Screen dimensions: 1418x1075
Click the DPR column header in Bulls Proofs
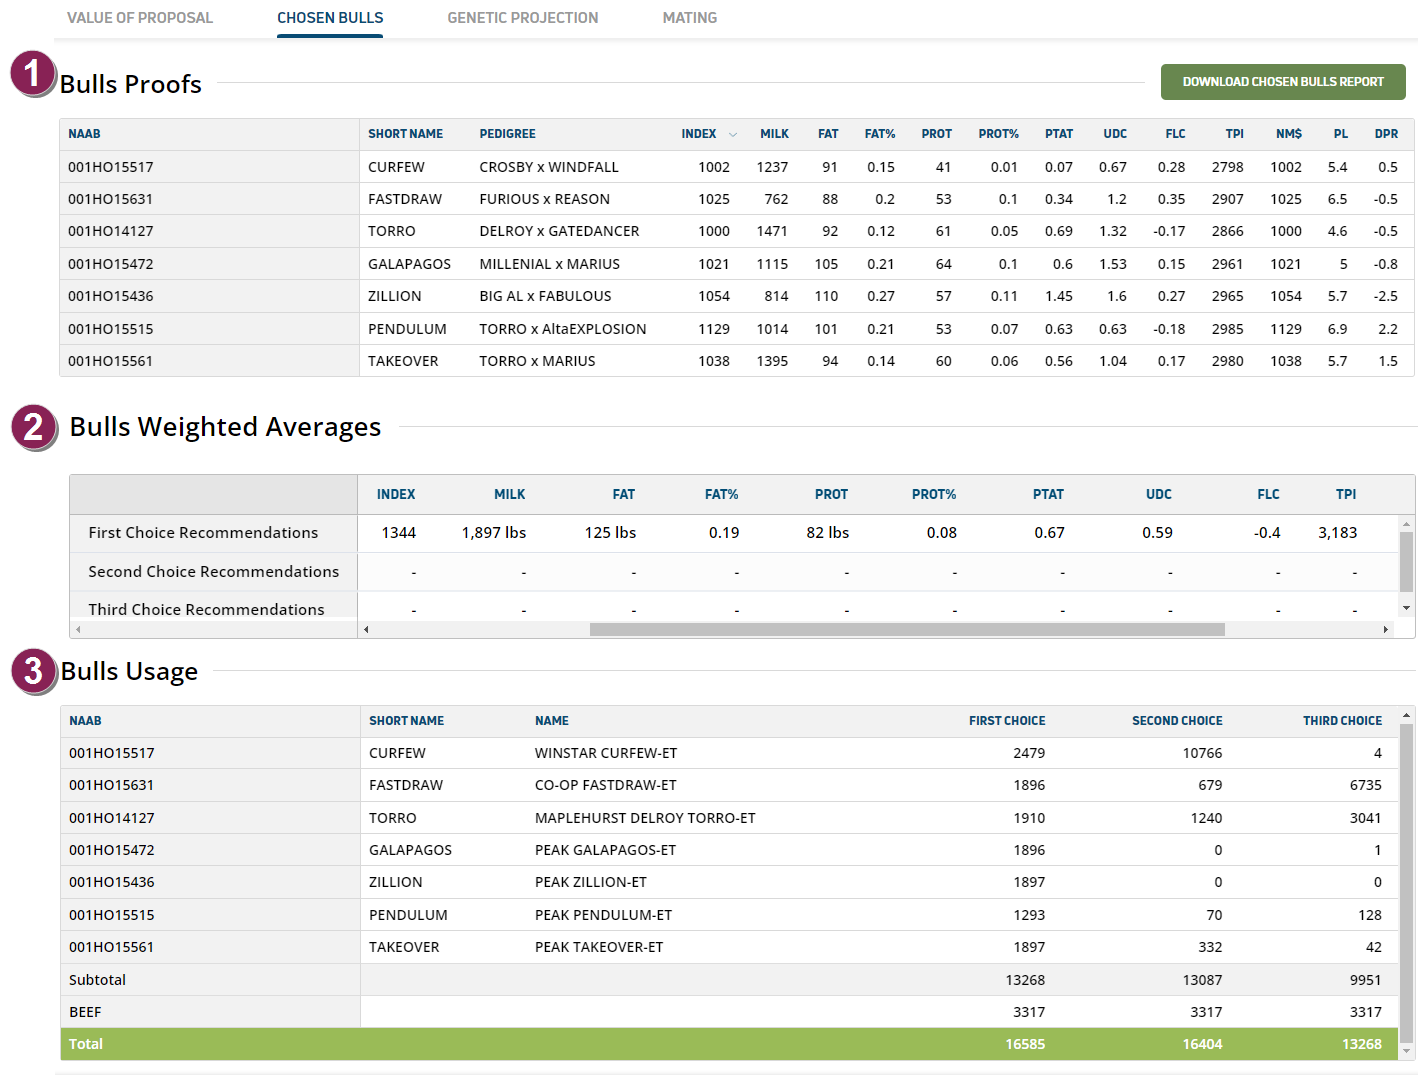[x=1385, y=134]
